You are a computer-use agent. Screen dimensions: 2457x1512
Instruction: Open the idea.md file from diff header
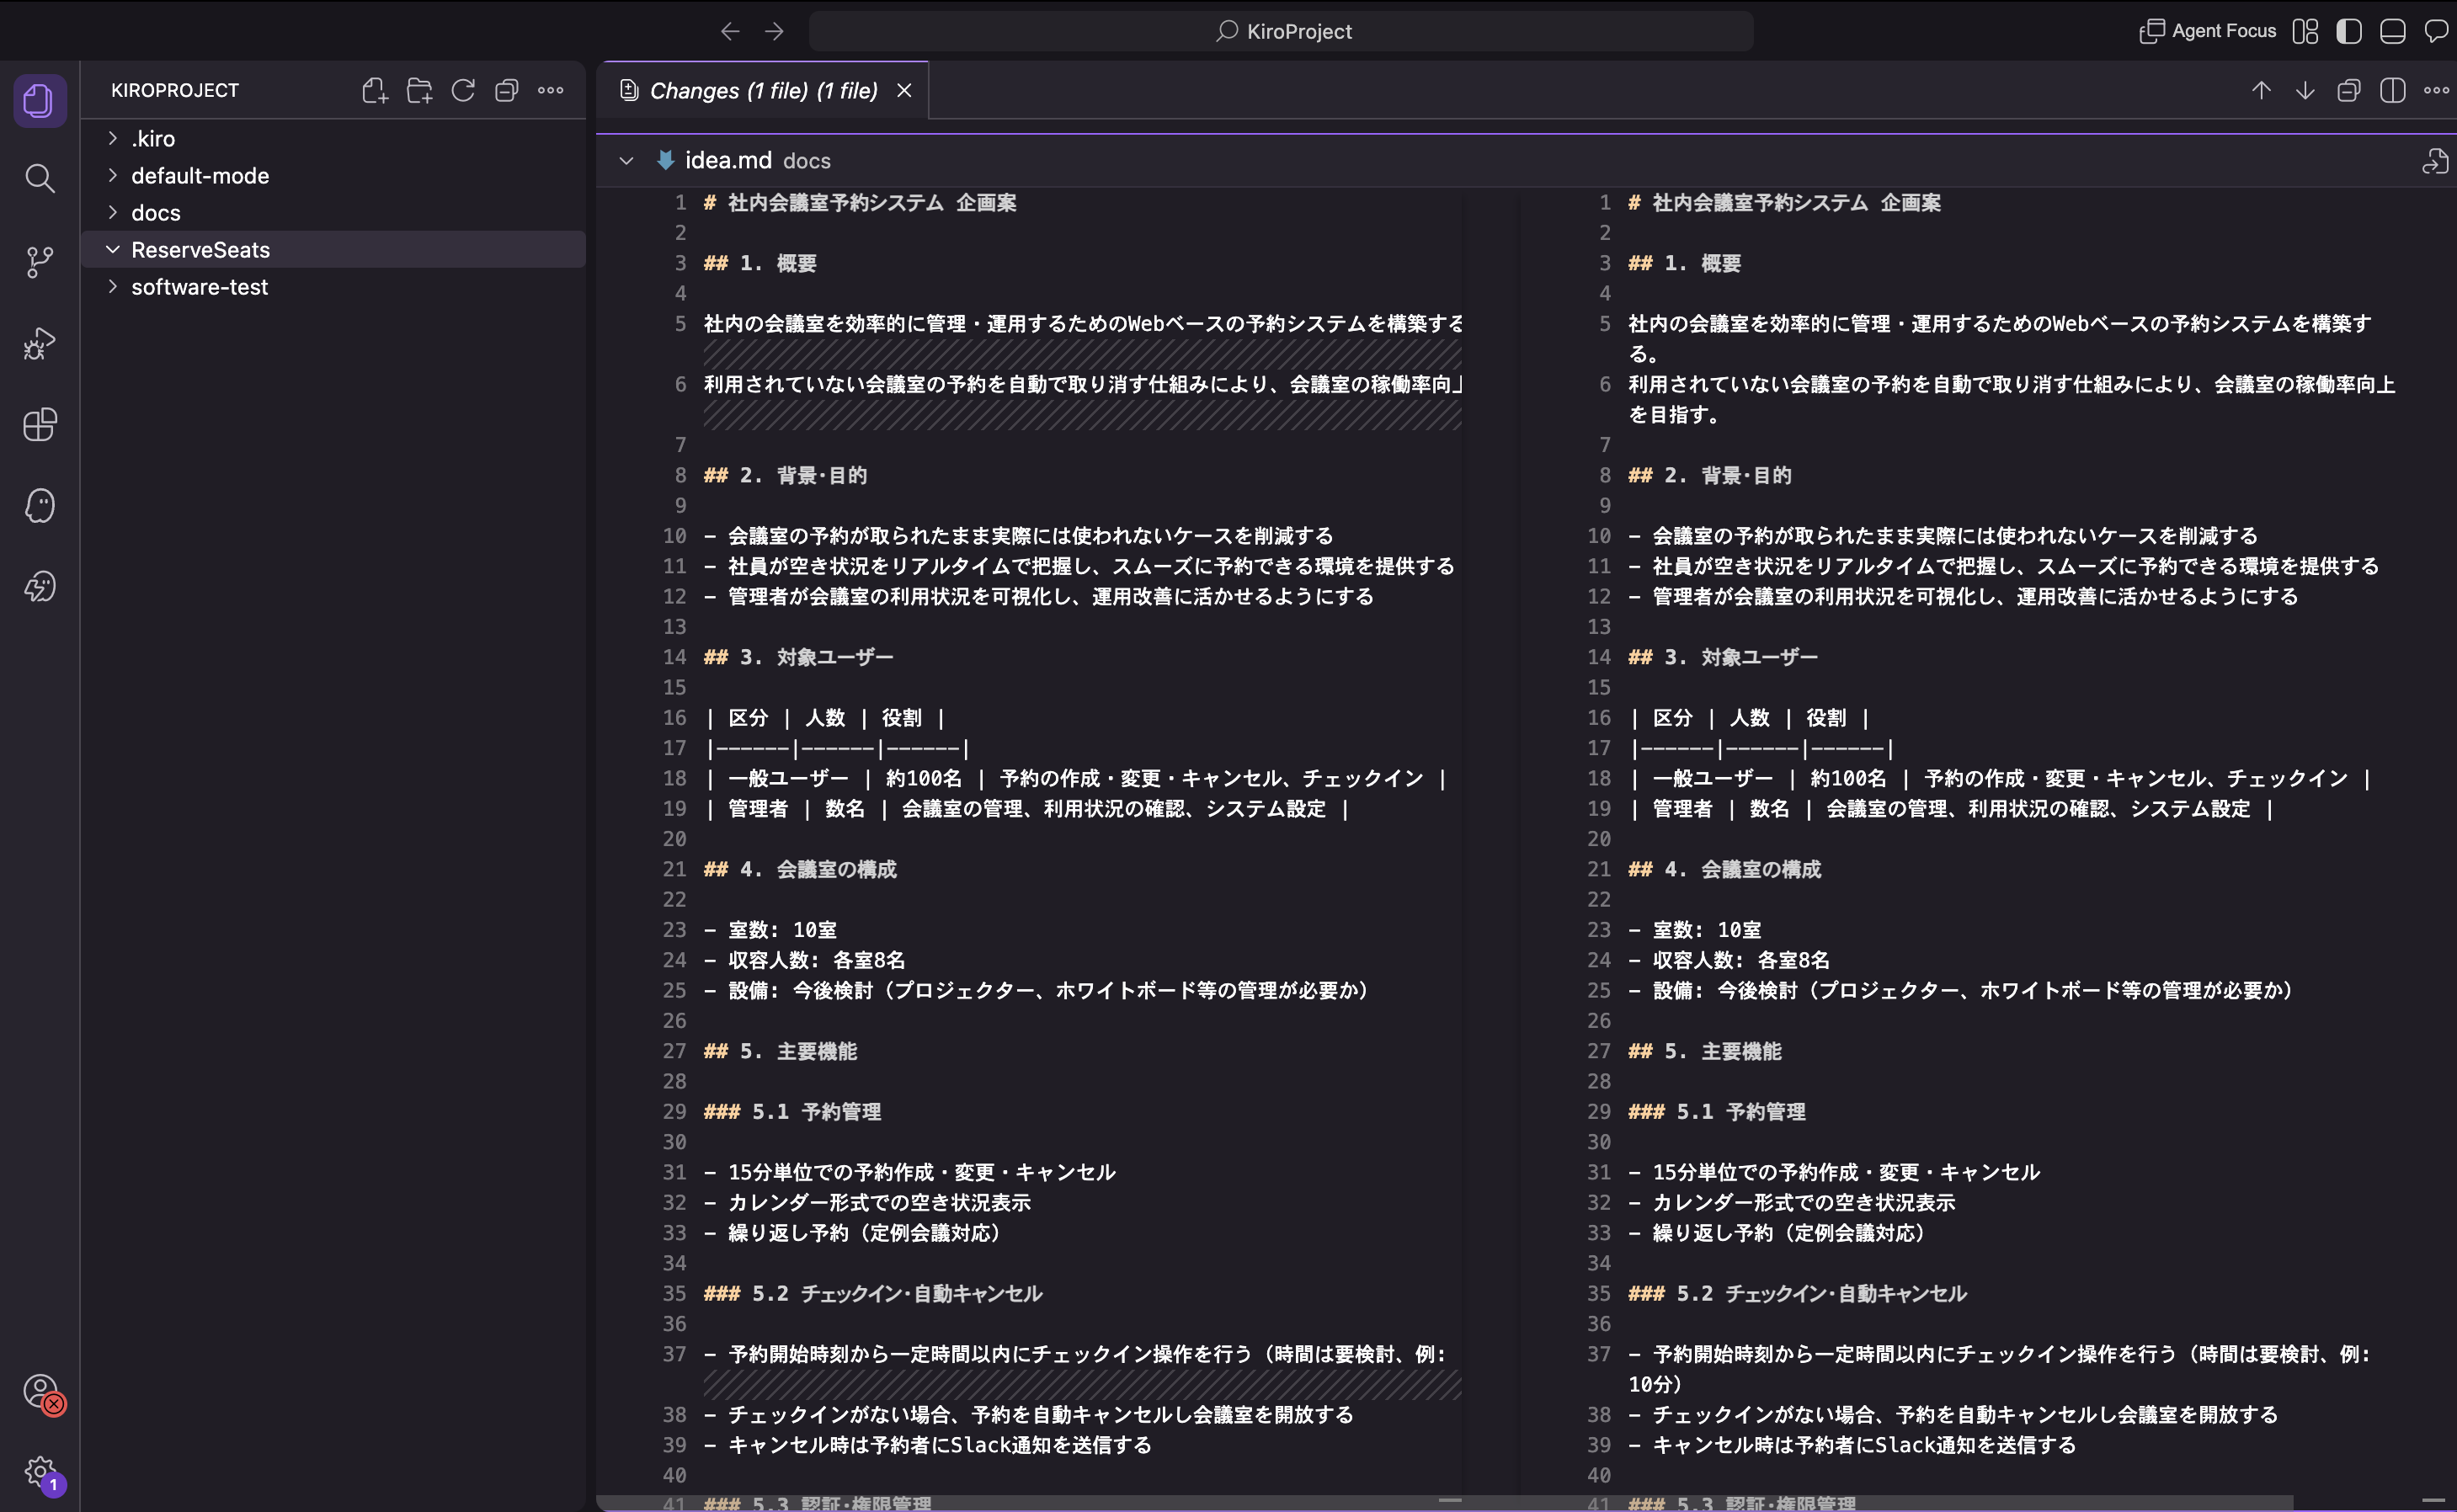point(2435,160)
